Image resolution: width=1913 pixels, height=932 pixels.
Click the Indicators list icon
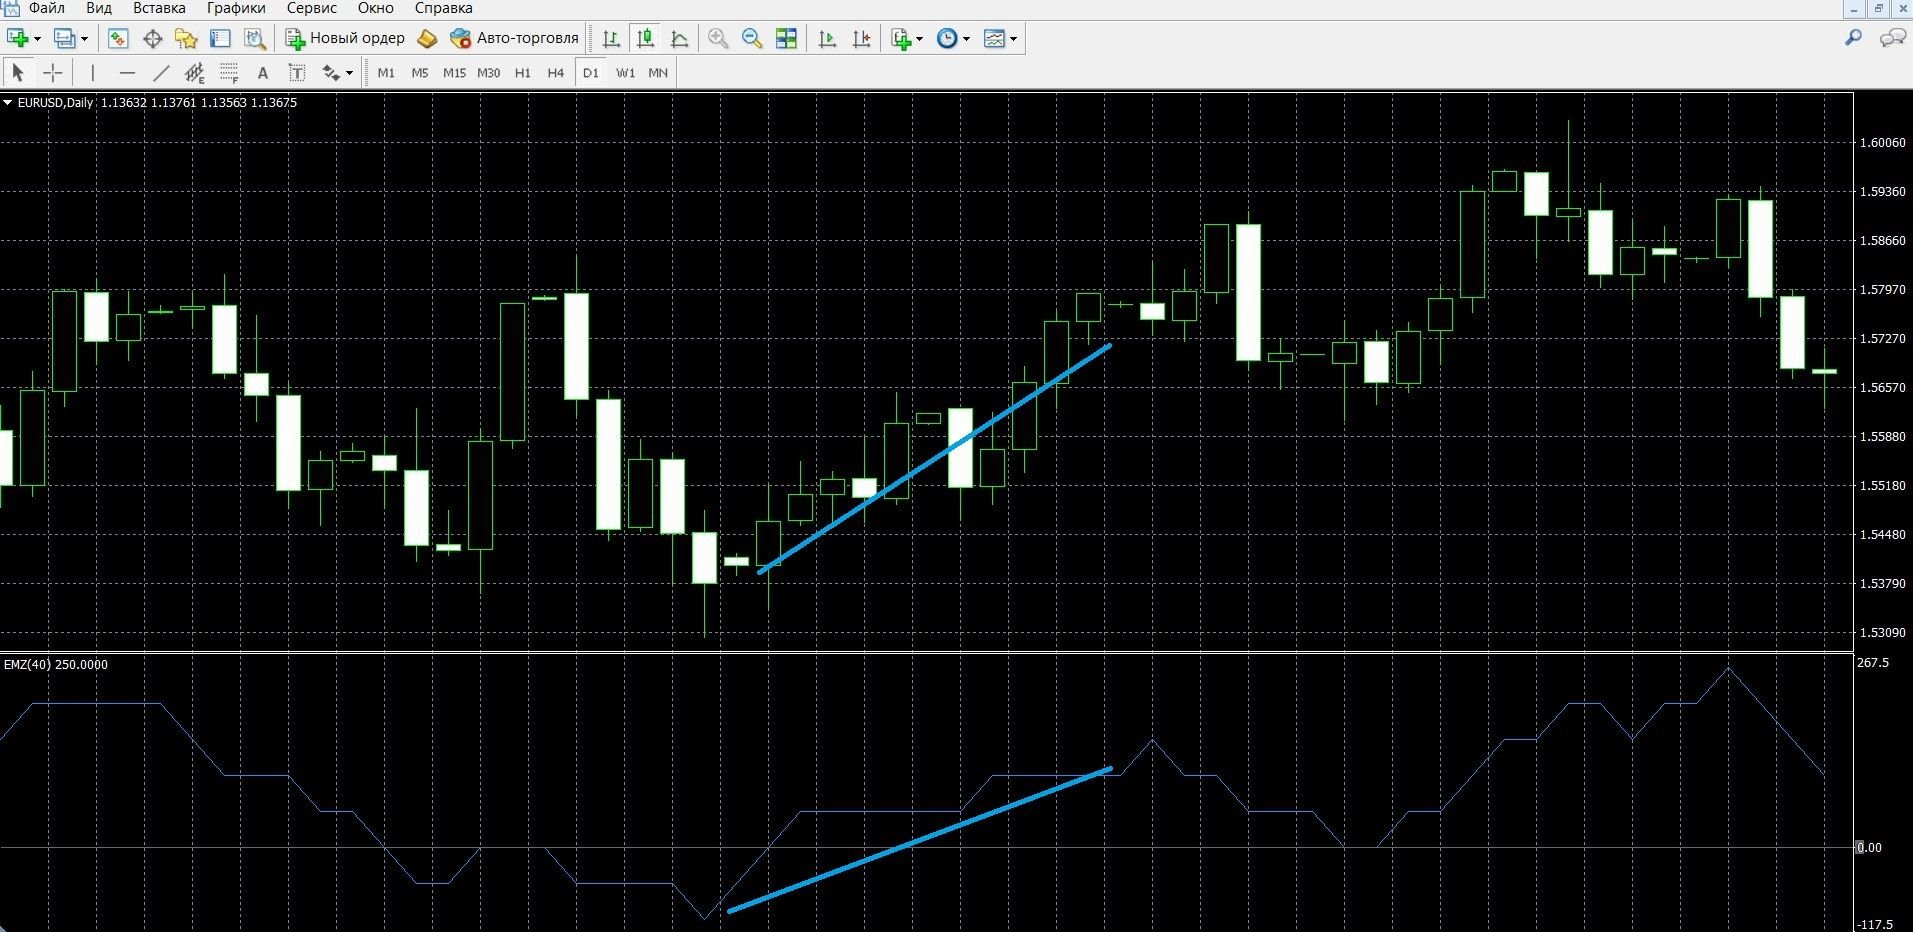[x=901, y=39]
